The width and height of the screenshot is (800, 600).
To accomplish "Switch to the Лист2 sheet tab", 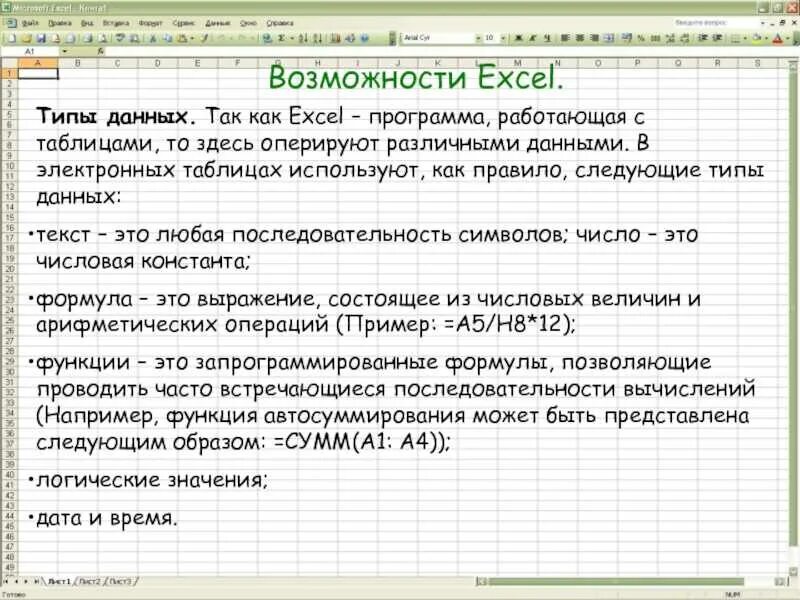I will pyautogui.click(x=89, y=581).
